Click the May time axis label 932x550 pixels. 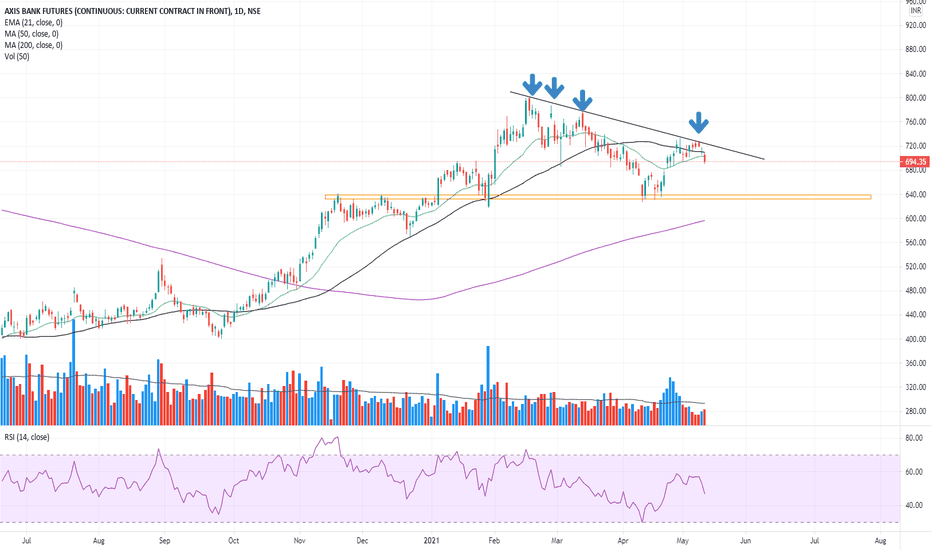pos(682,540)
